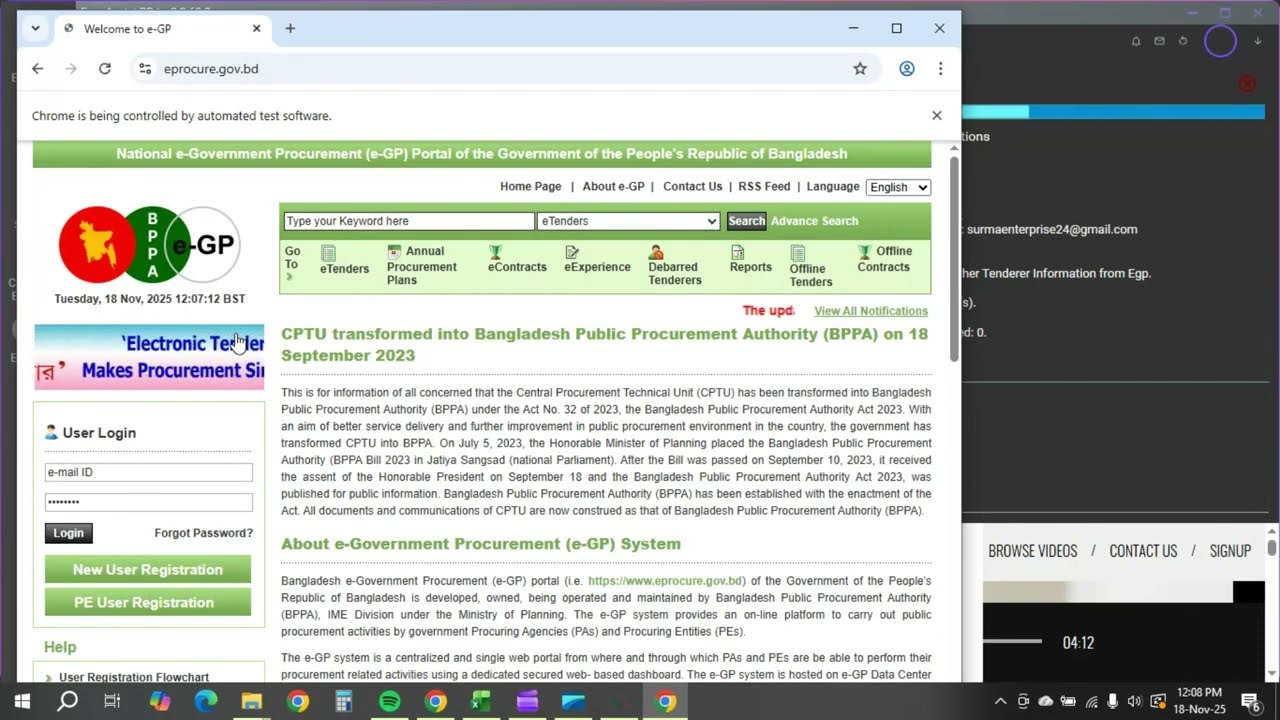
Task: View site information icon in address bar
Action: [x=145, y=68]
